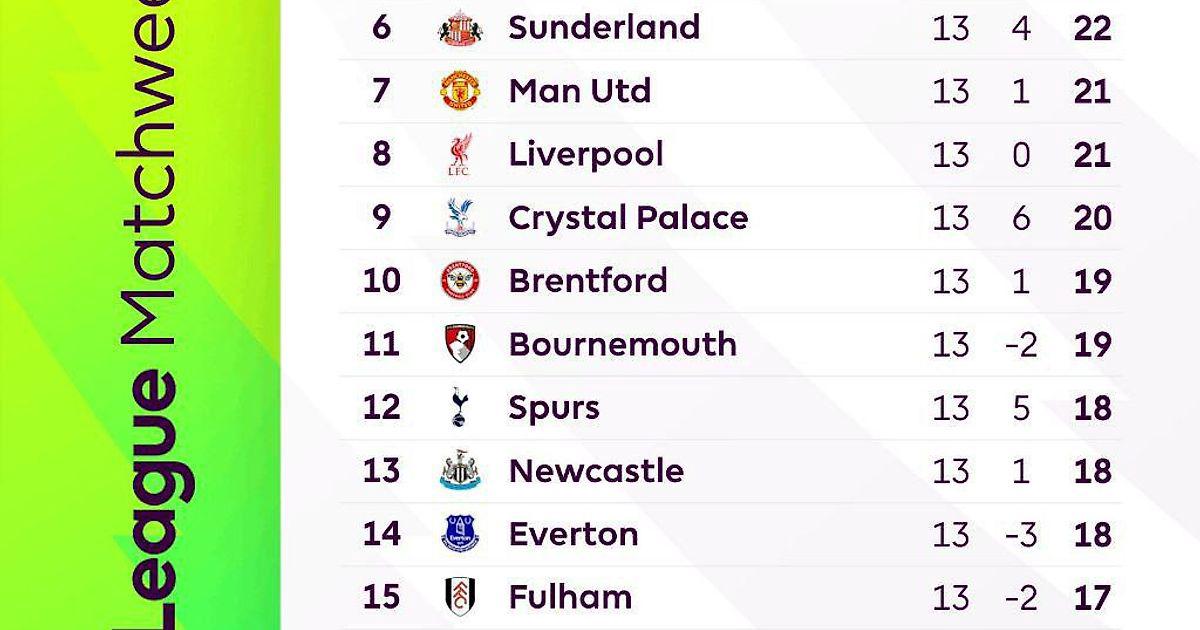Select the Fulham team name
This screenshot has height=630, width=1200.
(570, 597)
